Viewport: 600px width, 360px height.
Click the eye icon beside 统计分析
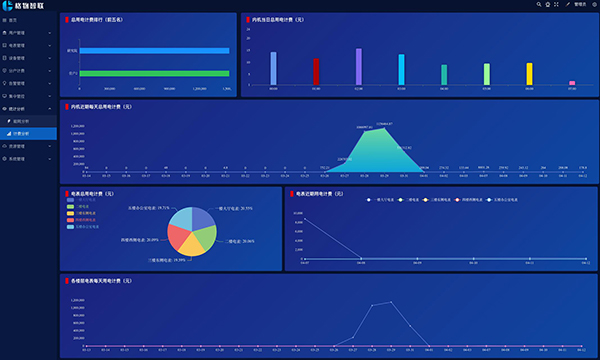tap(5, 109)
